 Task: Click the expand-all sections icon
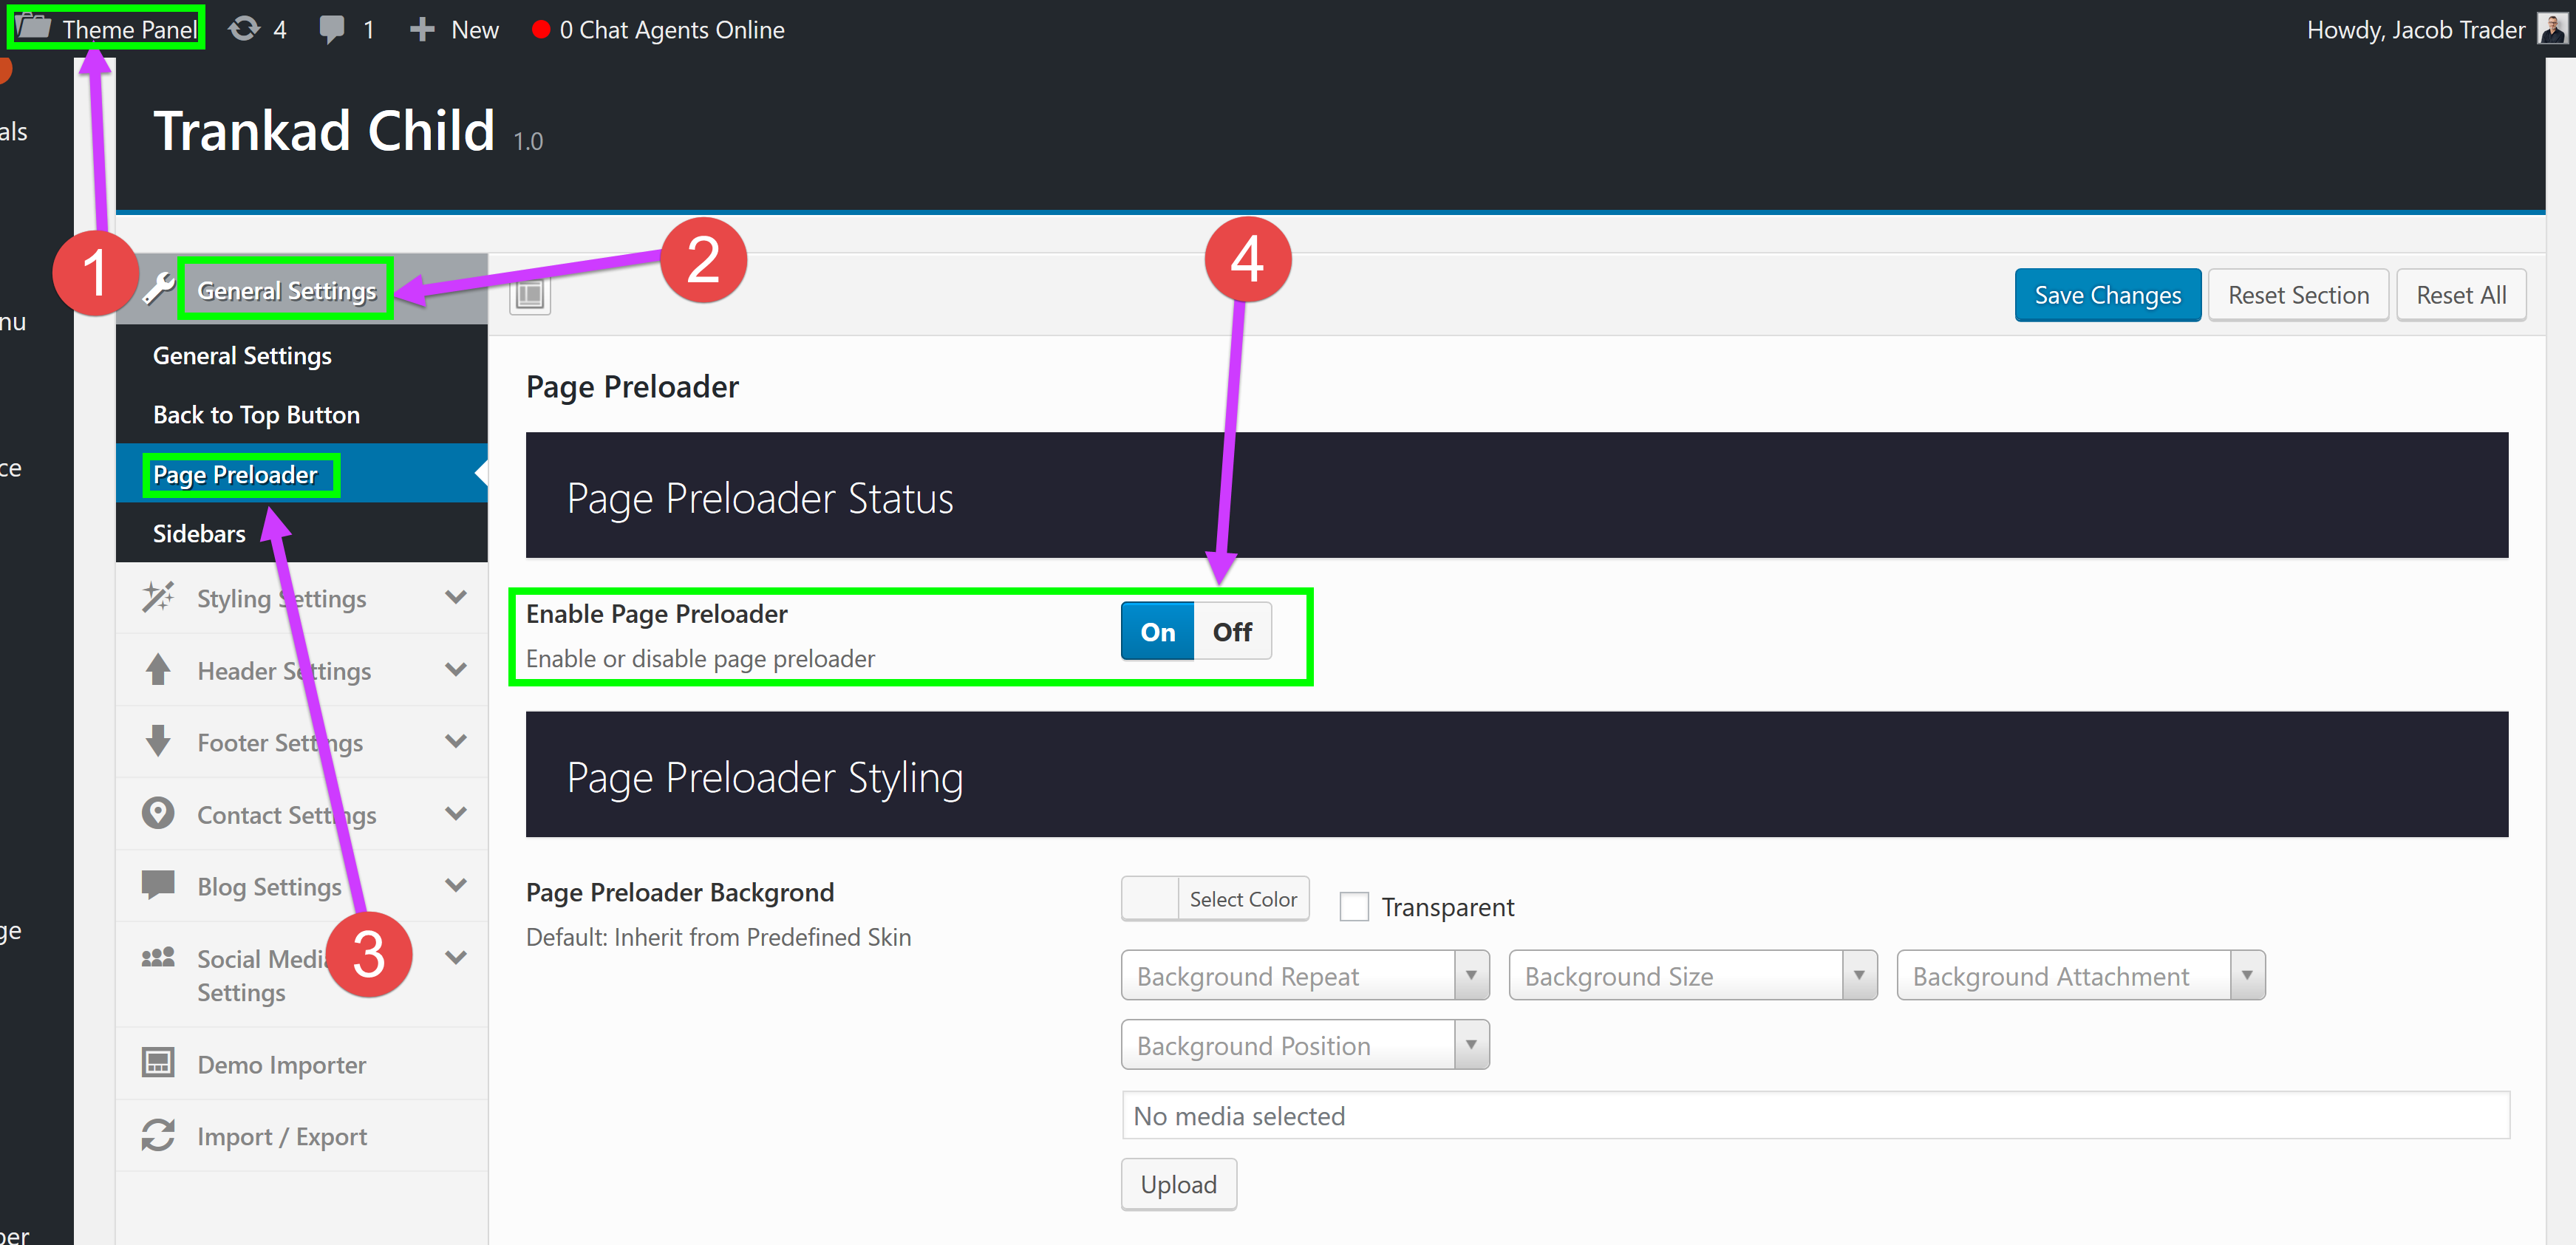pyautogui.click(x=530, y=295)
